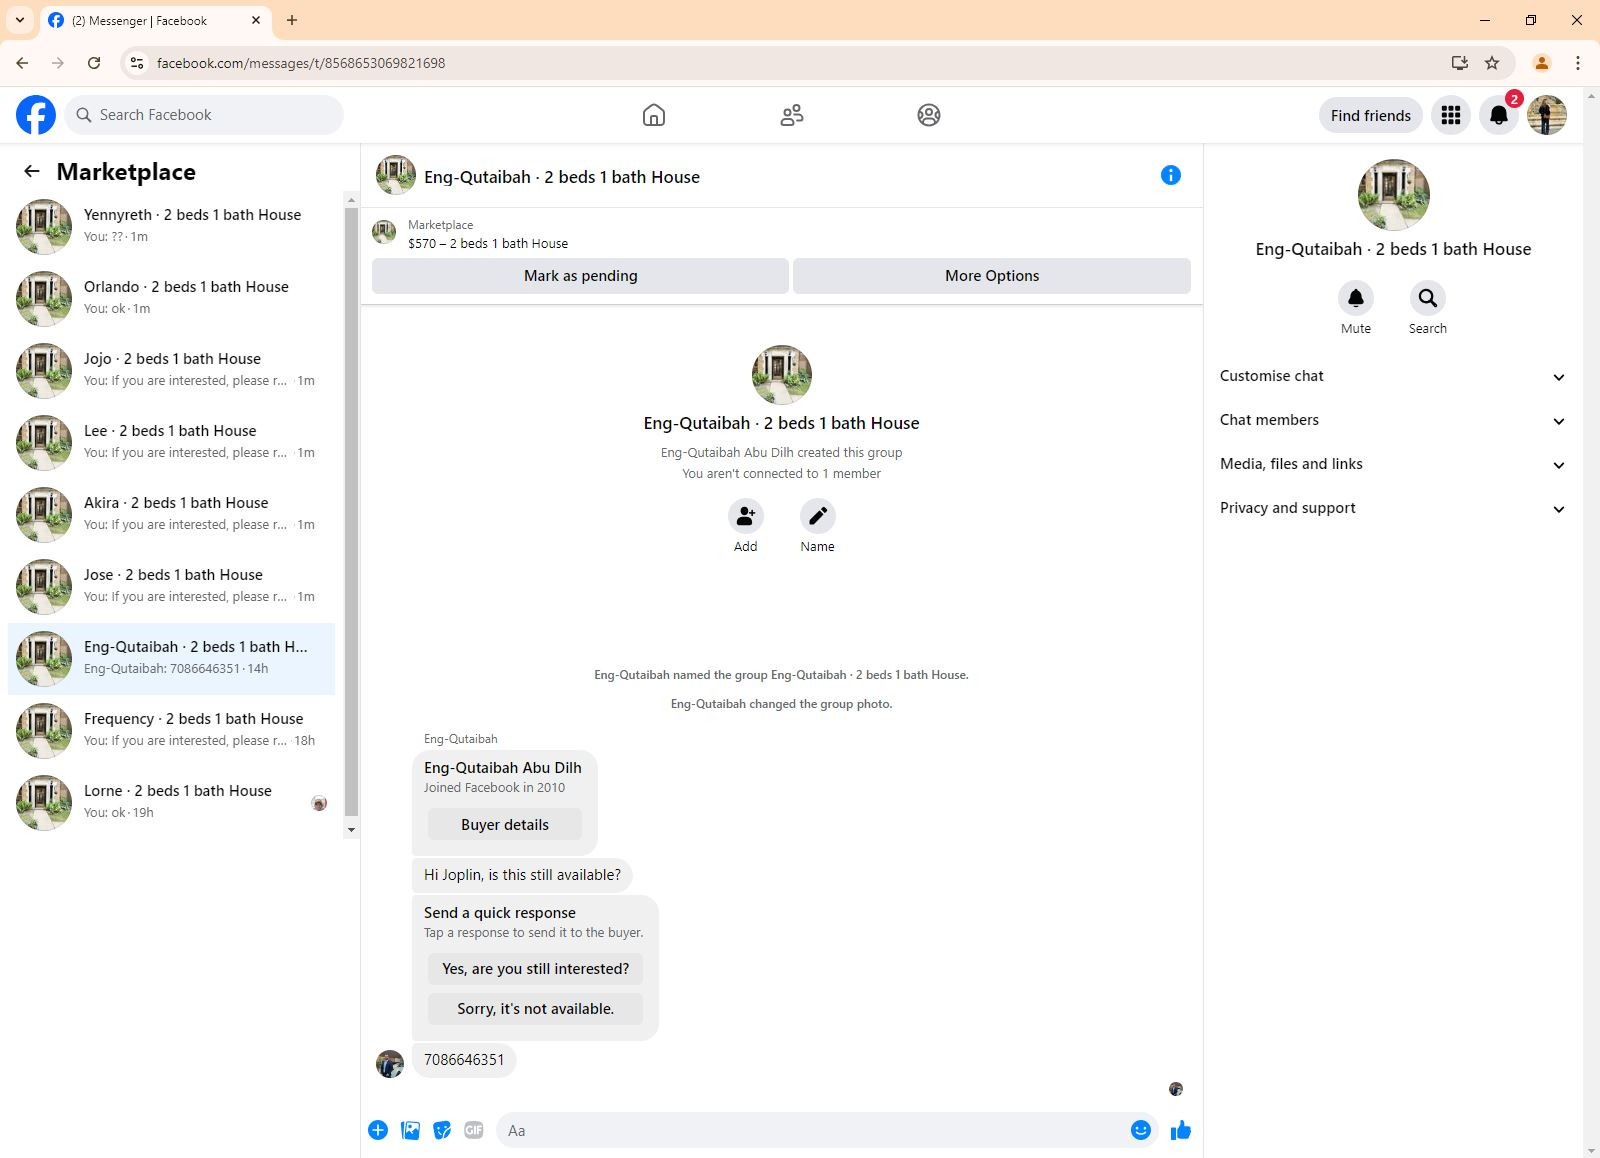Viewport: 1600px width, 1158px height.
Task: Search in conversation using magnifier icon
Action: pyautogui.click(x=1428, y=298)
